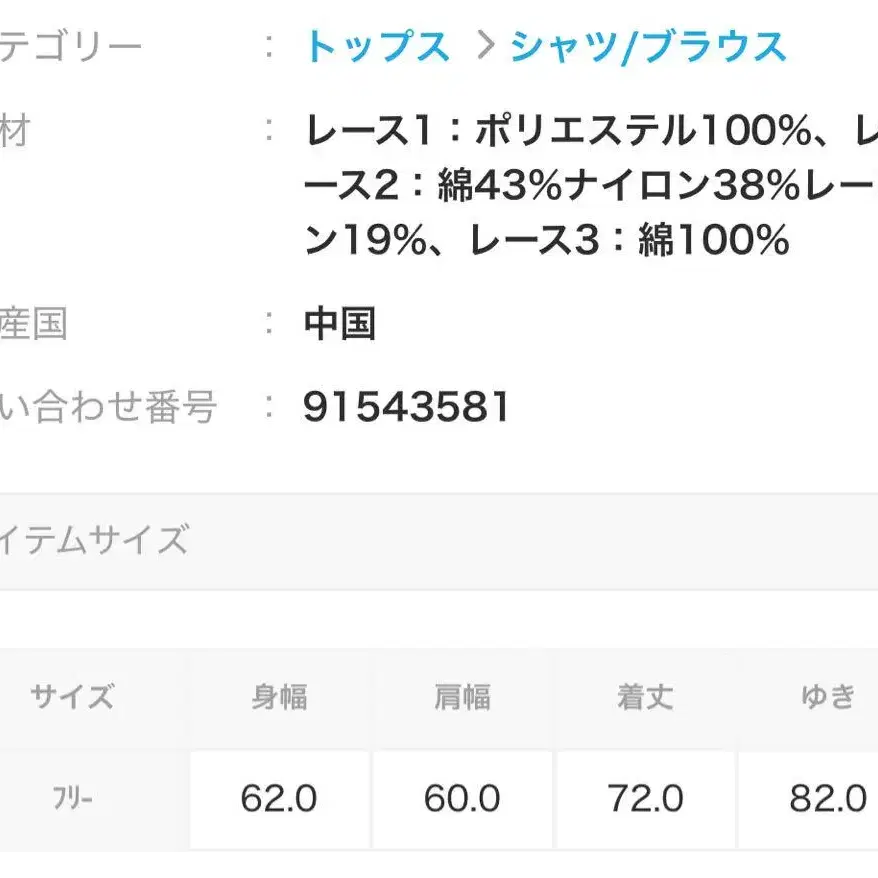
Task: Click the カテゴリー row label
Action: click(70, 47)
